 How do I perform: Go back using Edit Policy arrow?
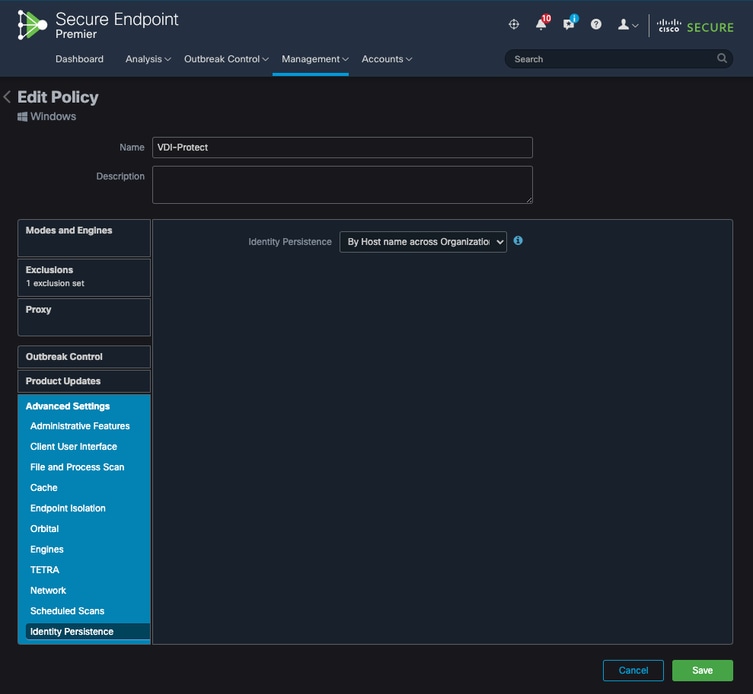tap(7, 97)
